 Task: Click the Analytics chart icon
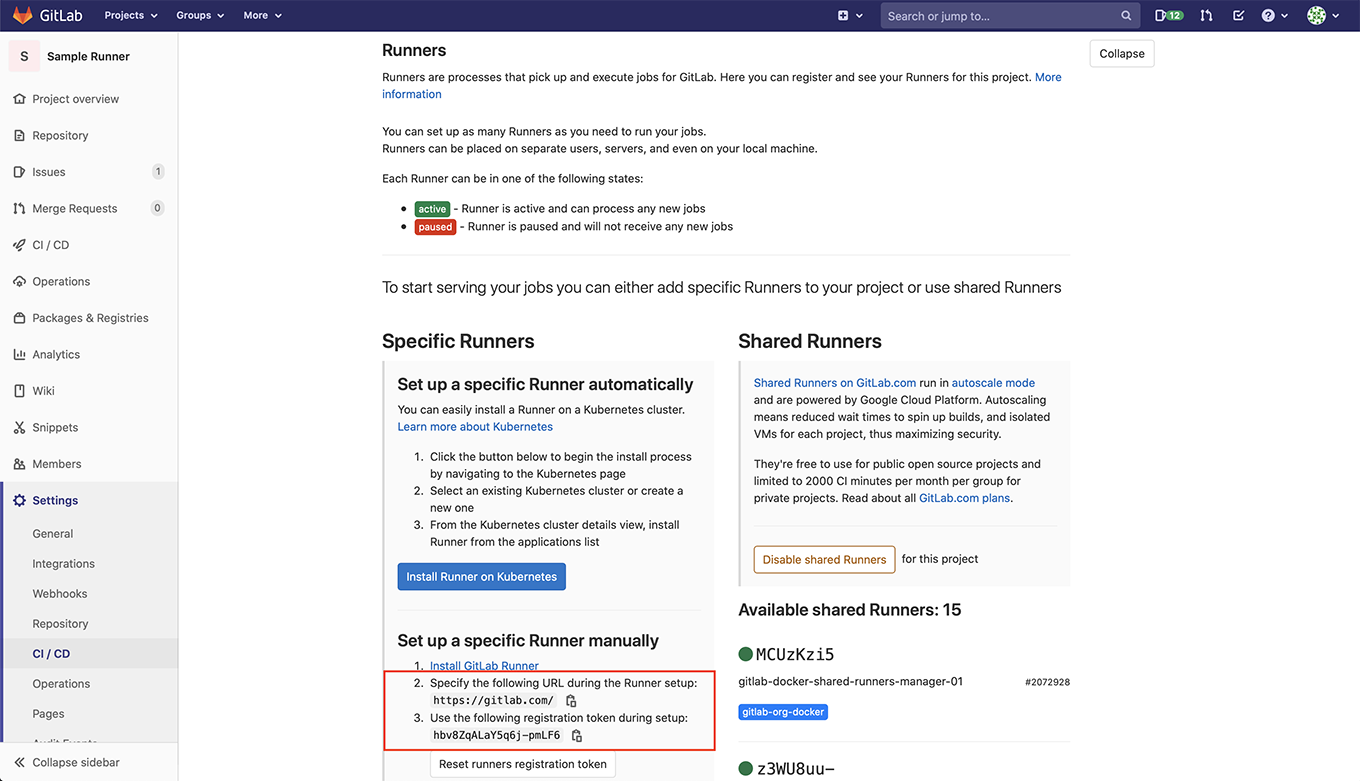click(19, 354)
